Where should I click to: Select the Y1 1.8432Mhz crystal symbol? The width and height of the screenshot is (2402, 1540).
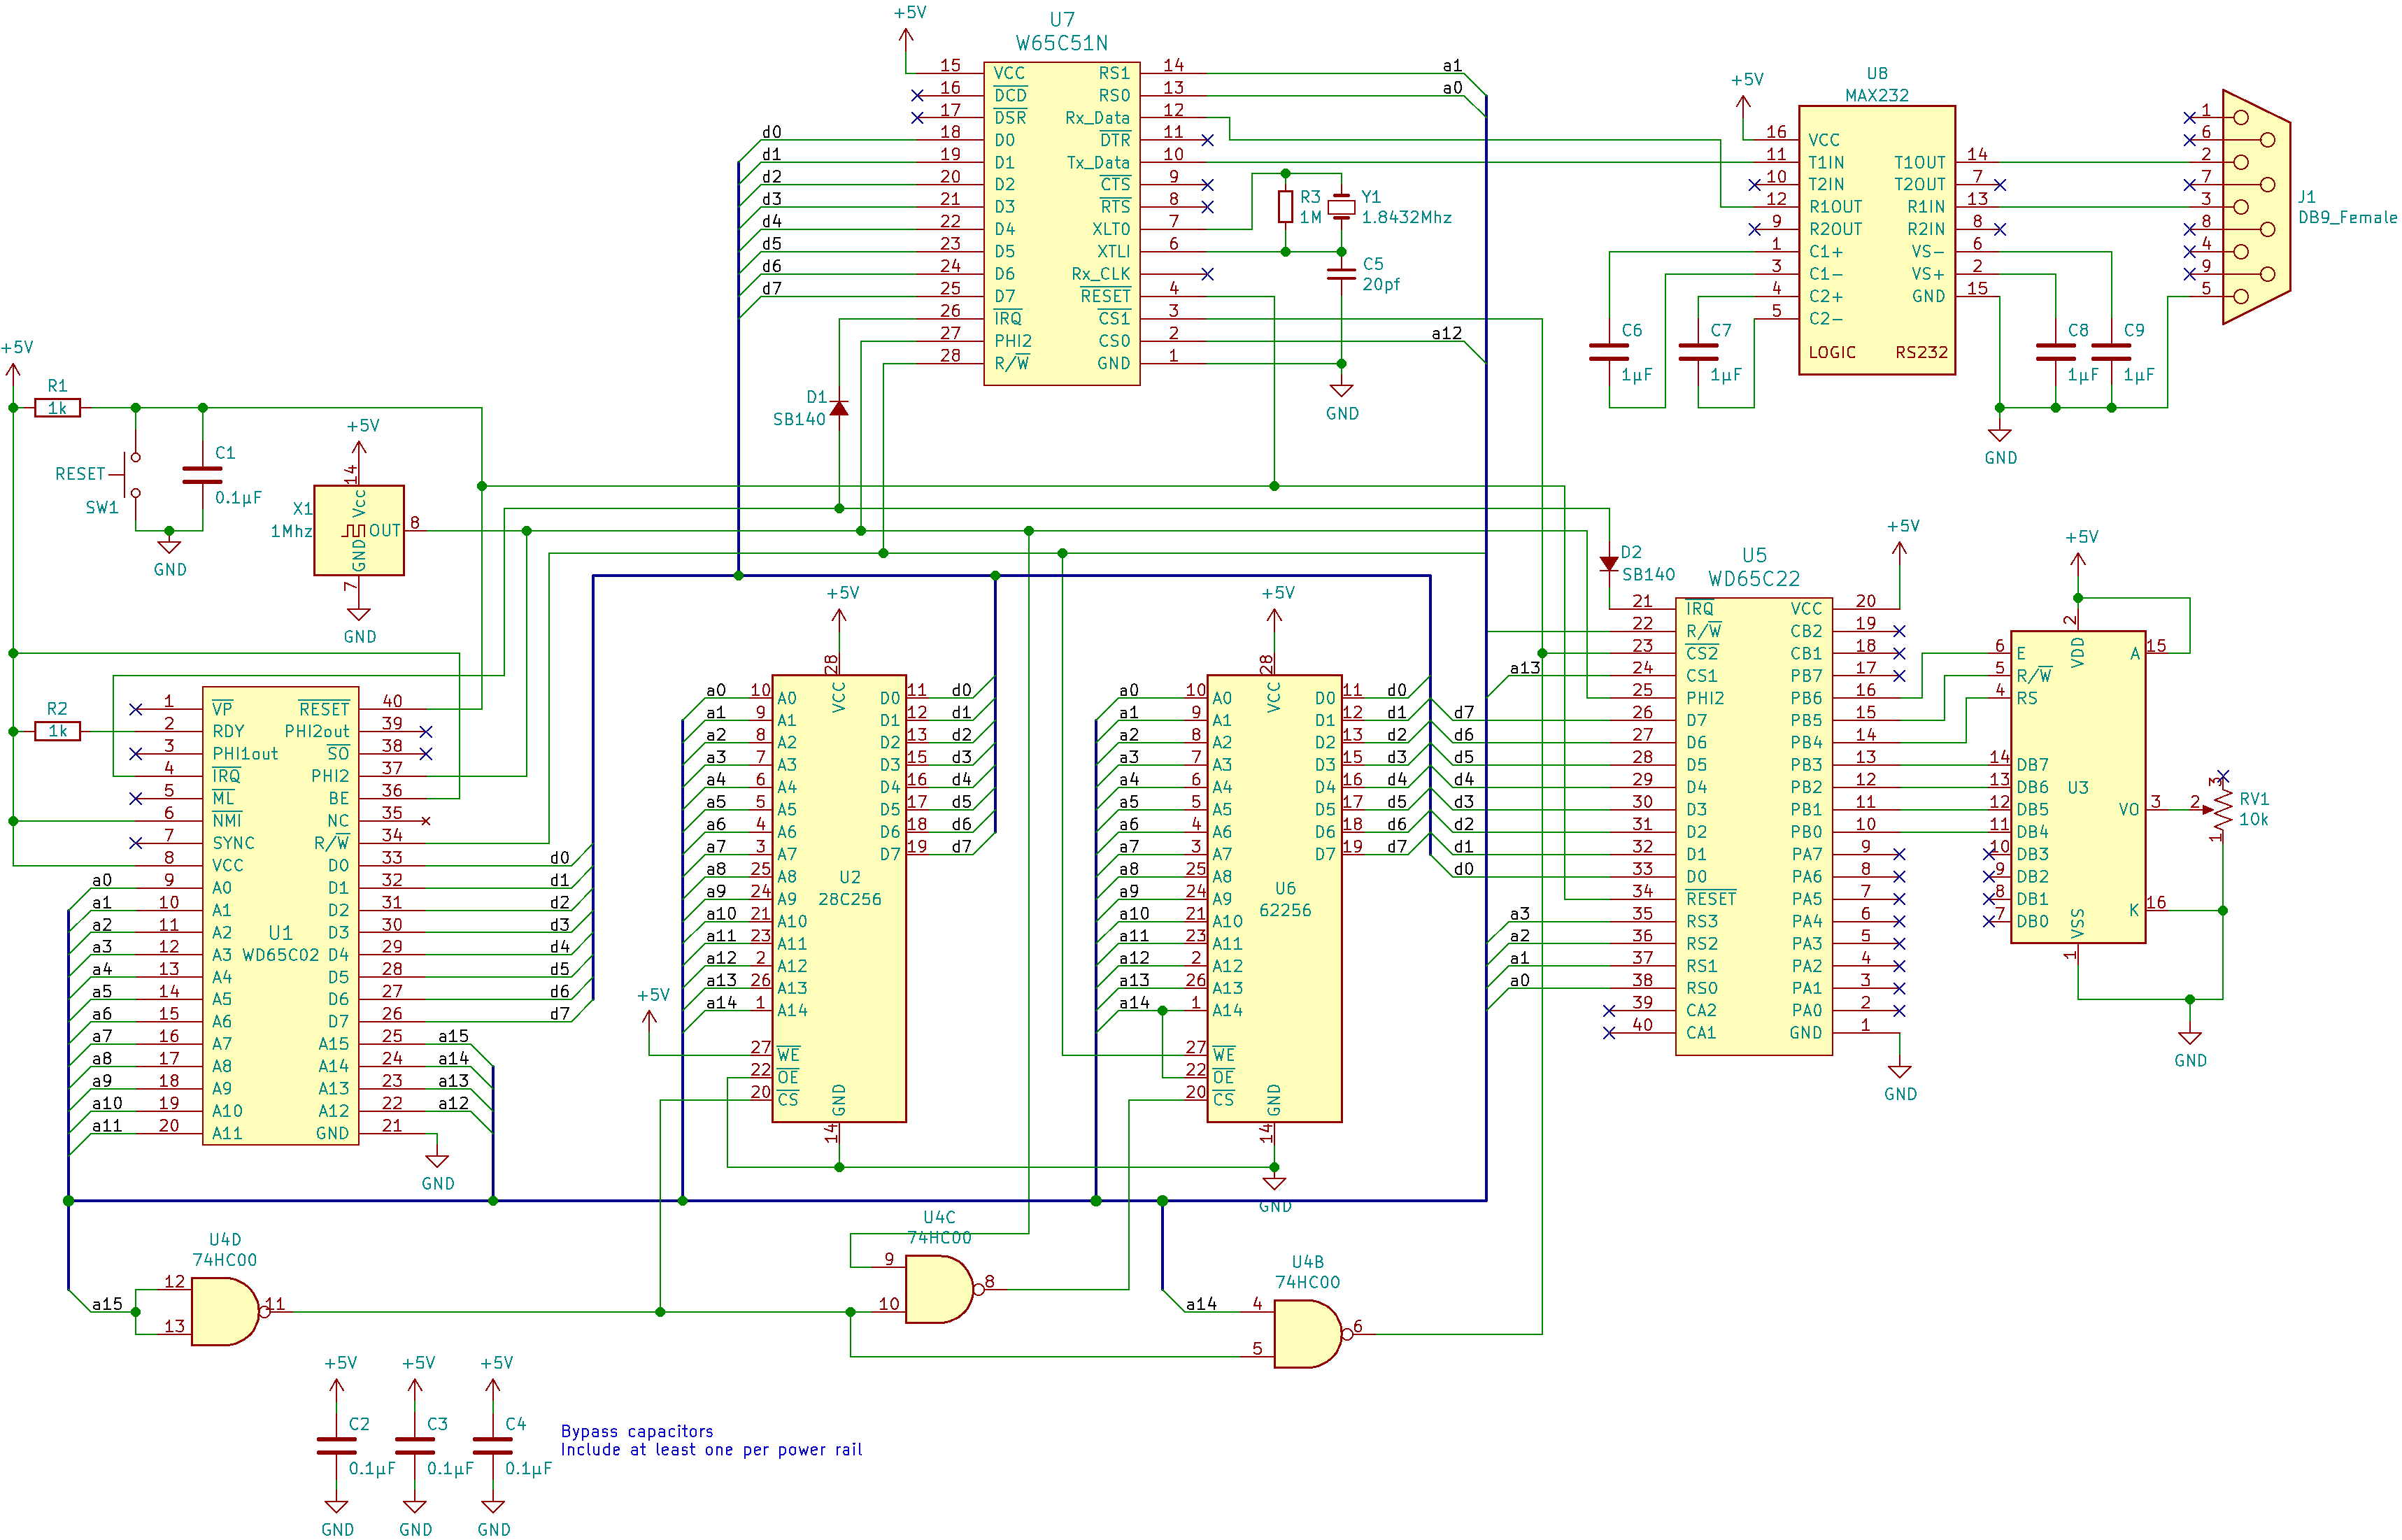tap(1341, 207)
